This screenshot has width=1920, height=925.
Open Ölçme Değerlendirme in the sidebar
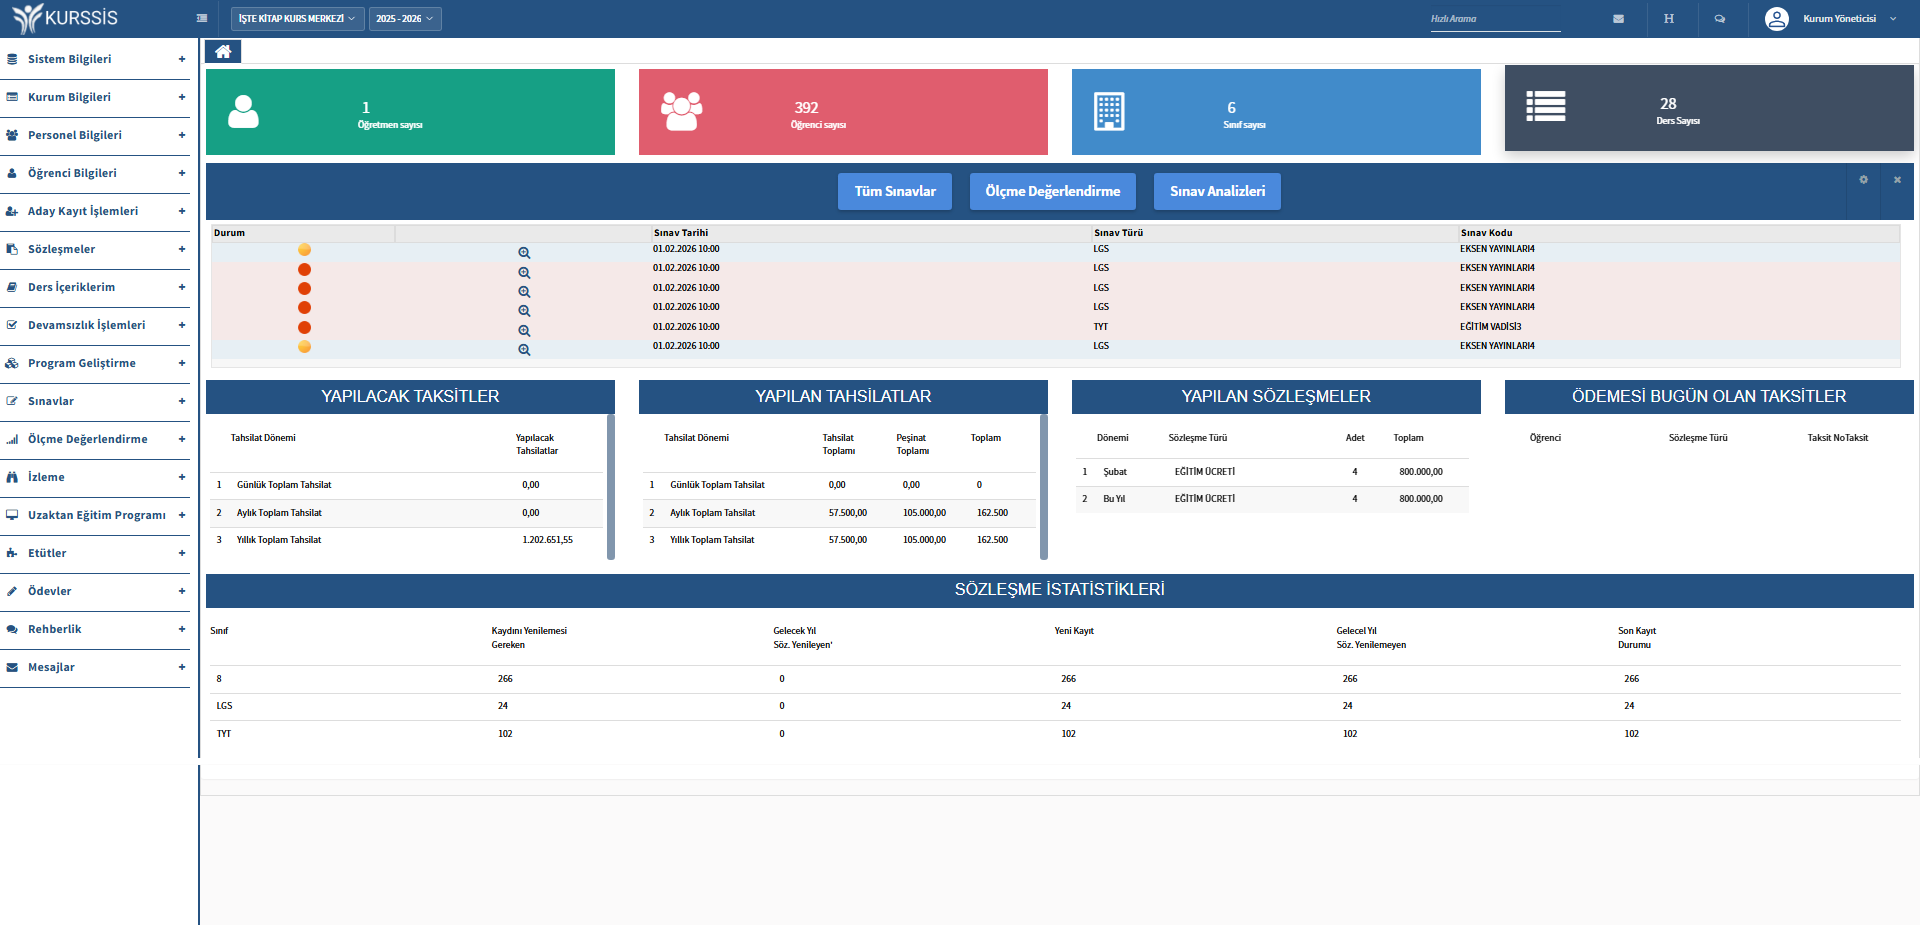click(95, 439)
